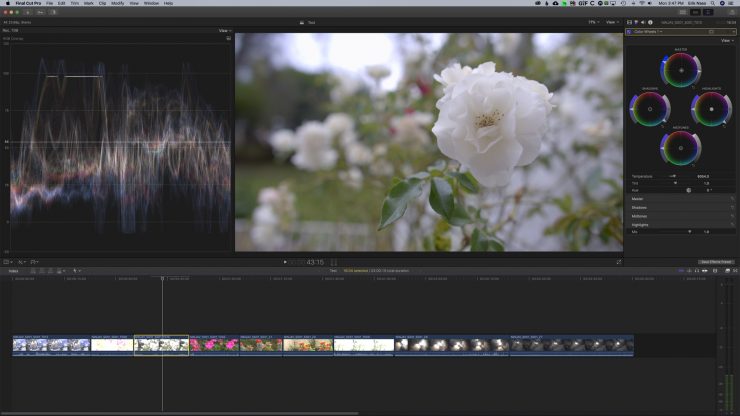
Task: Open the Clip menu
Action: [102, 3]
